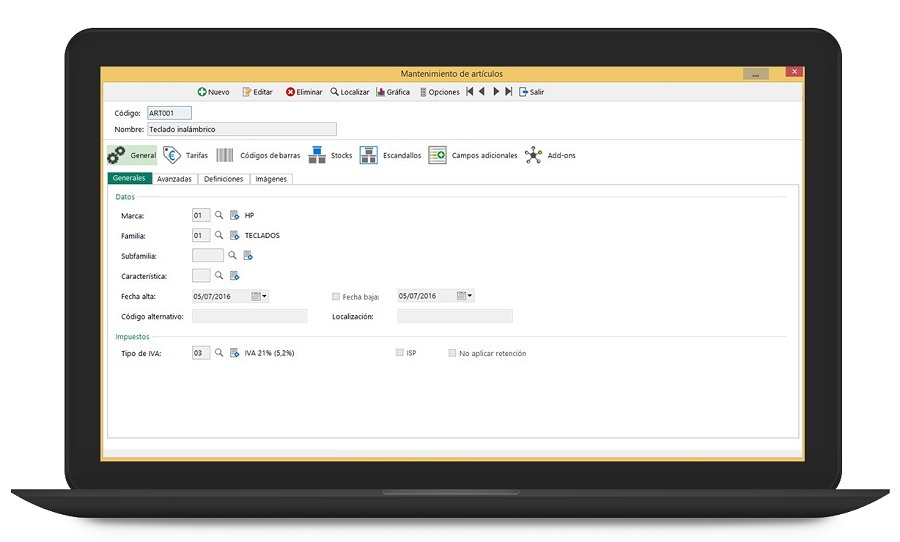Switch to the Avanzadas tab
The height and width of the screenshot is (542, 900).
pos(174,179)
